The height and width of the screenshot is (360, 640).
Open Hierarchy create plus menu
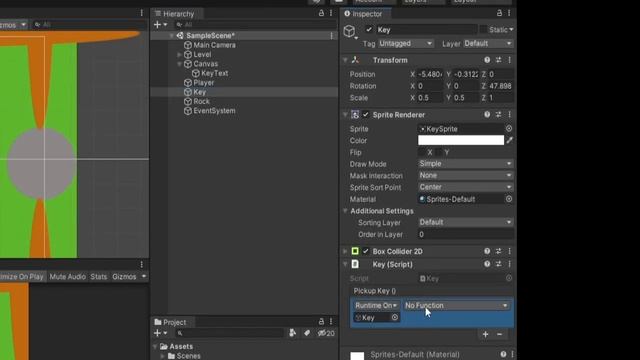click(160, 25)
